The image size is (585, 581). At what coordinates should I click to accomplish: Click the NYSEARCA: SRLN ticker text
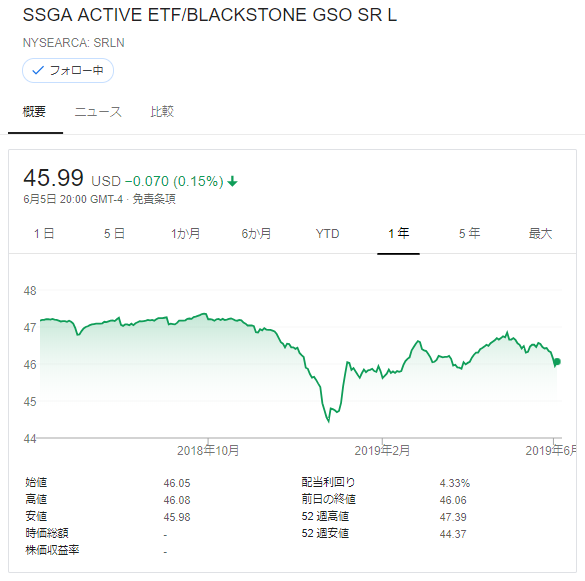(x=73, y=43)
